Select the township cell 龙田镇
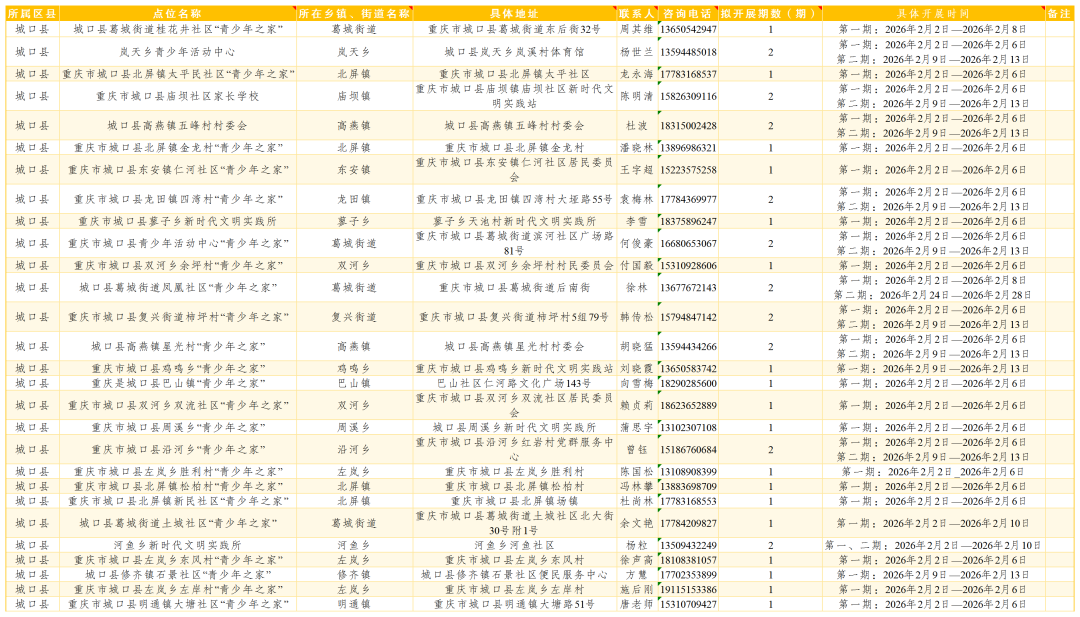The width and height of the screenshot is (1080, 617). pos(354,199)
